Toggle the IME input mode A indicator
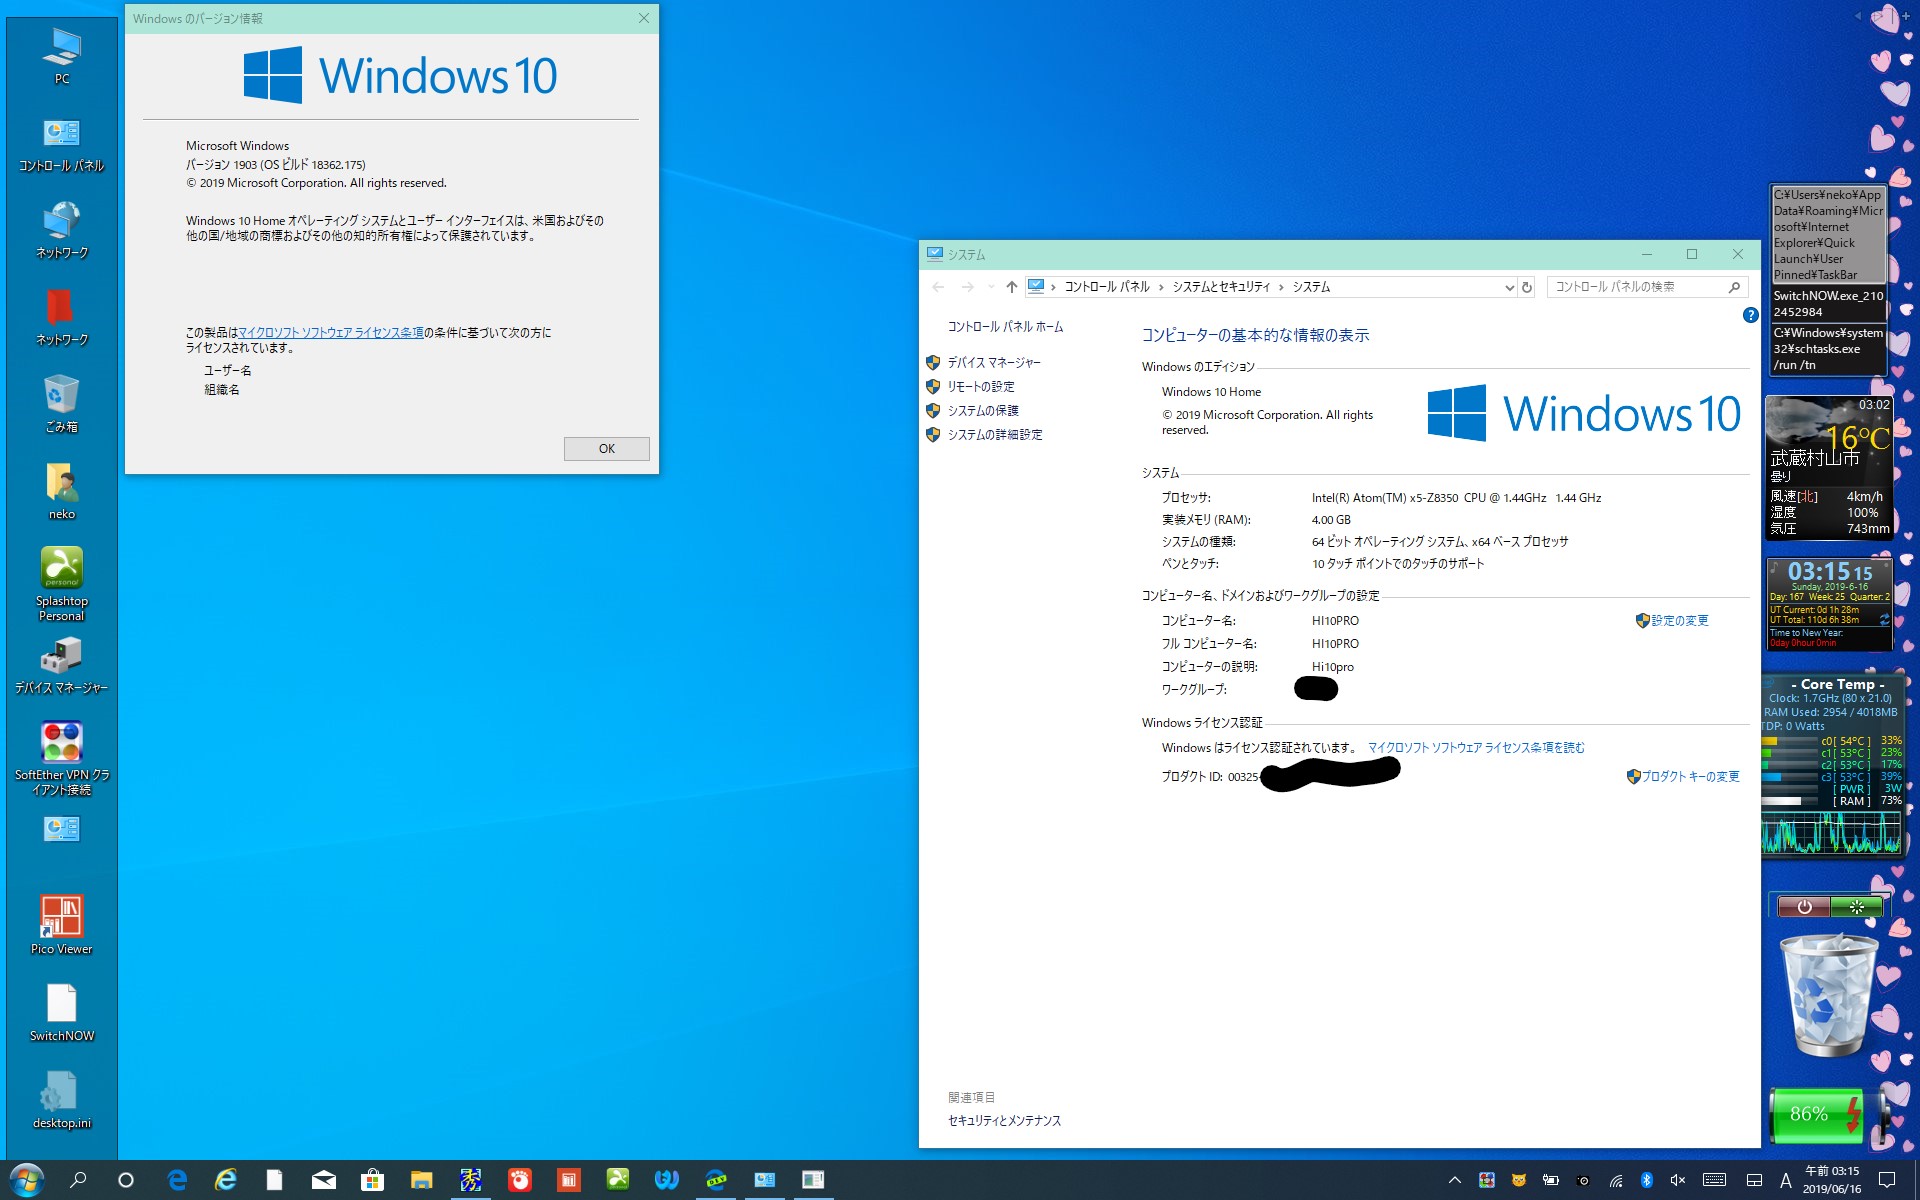 (x=1785, y=1180)
